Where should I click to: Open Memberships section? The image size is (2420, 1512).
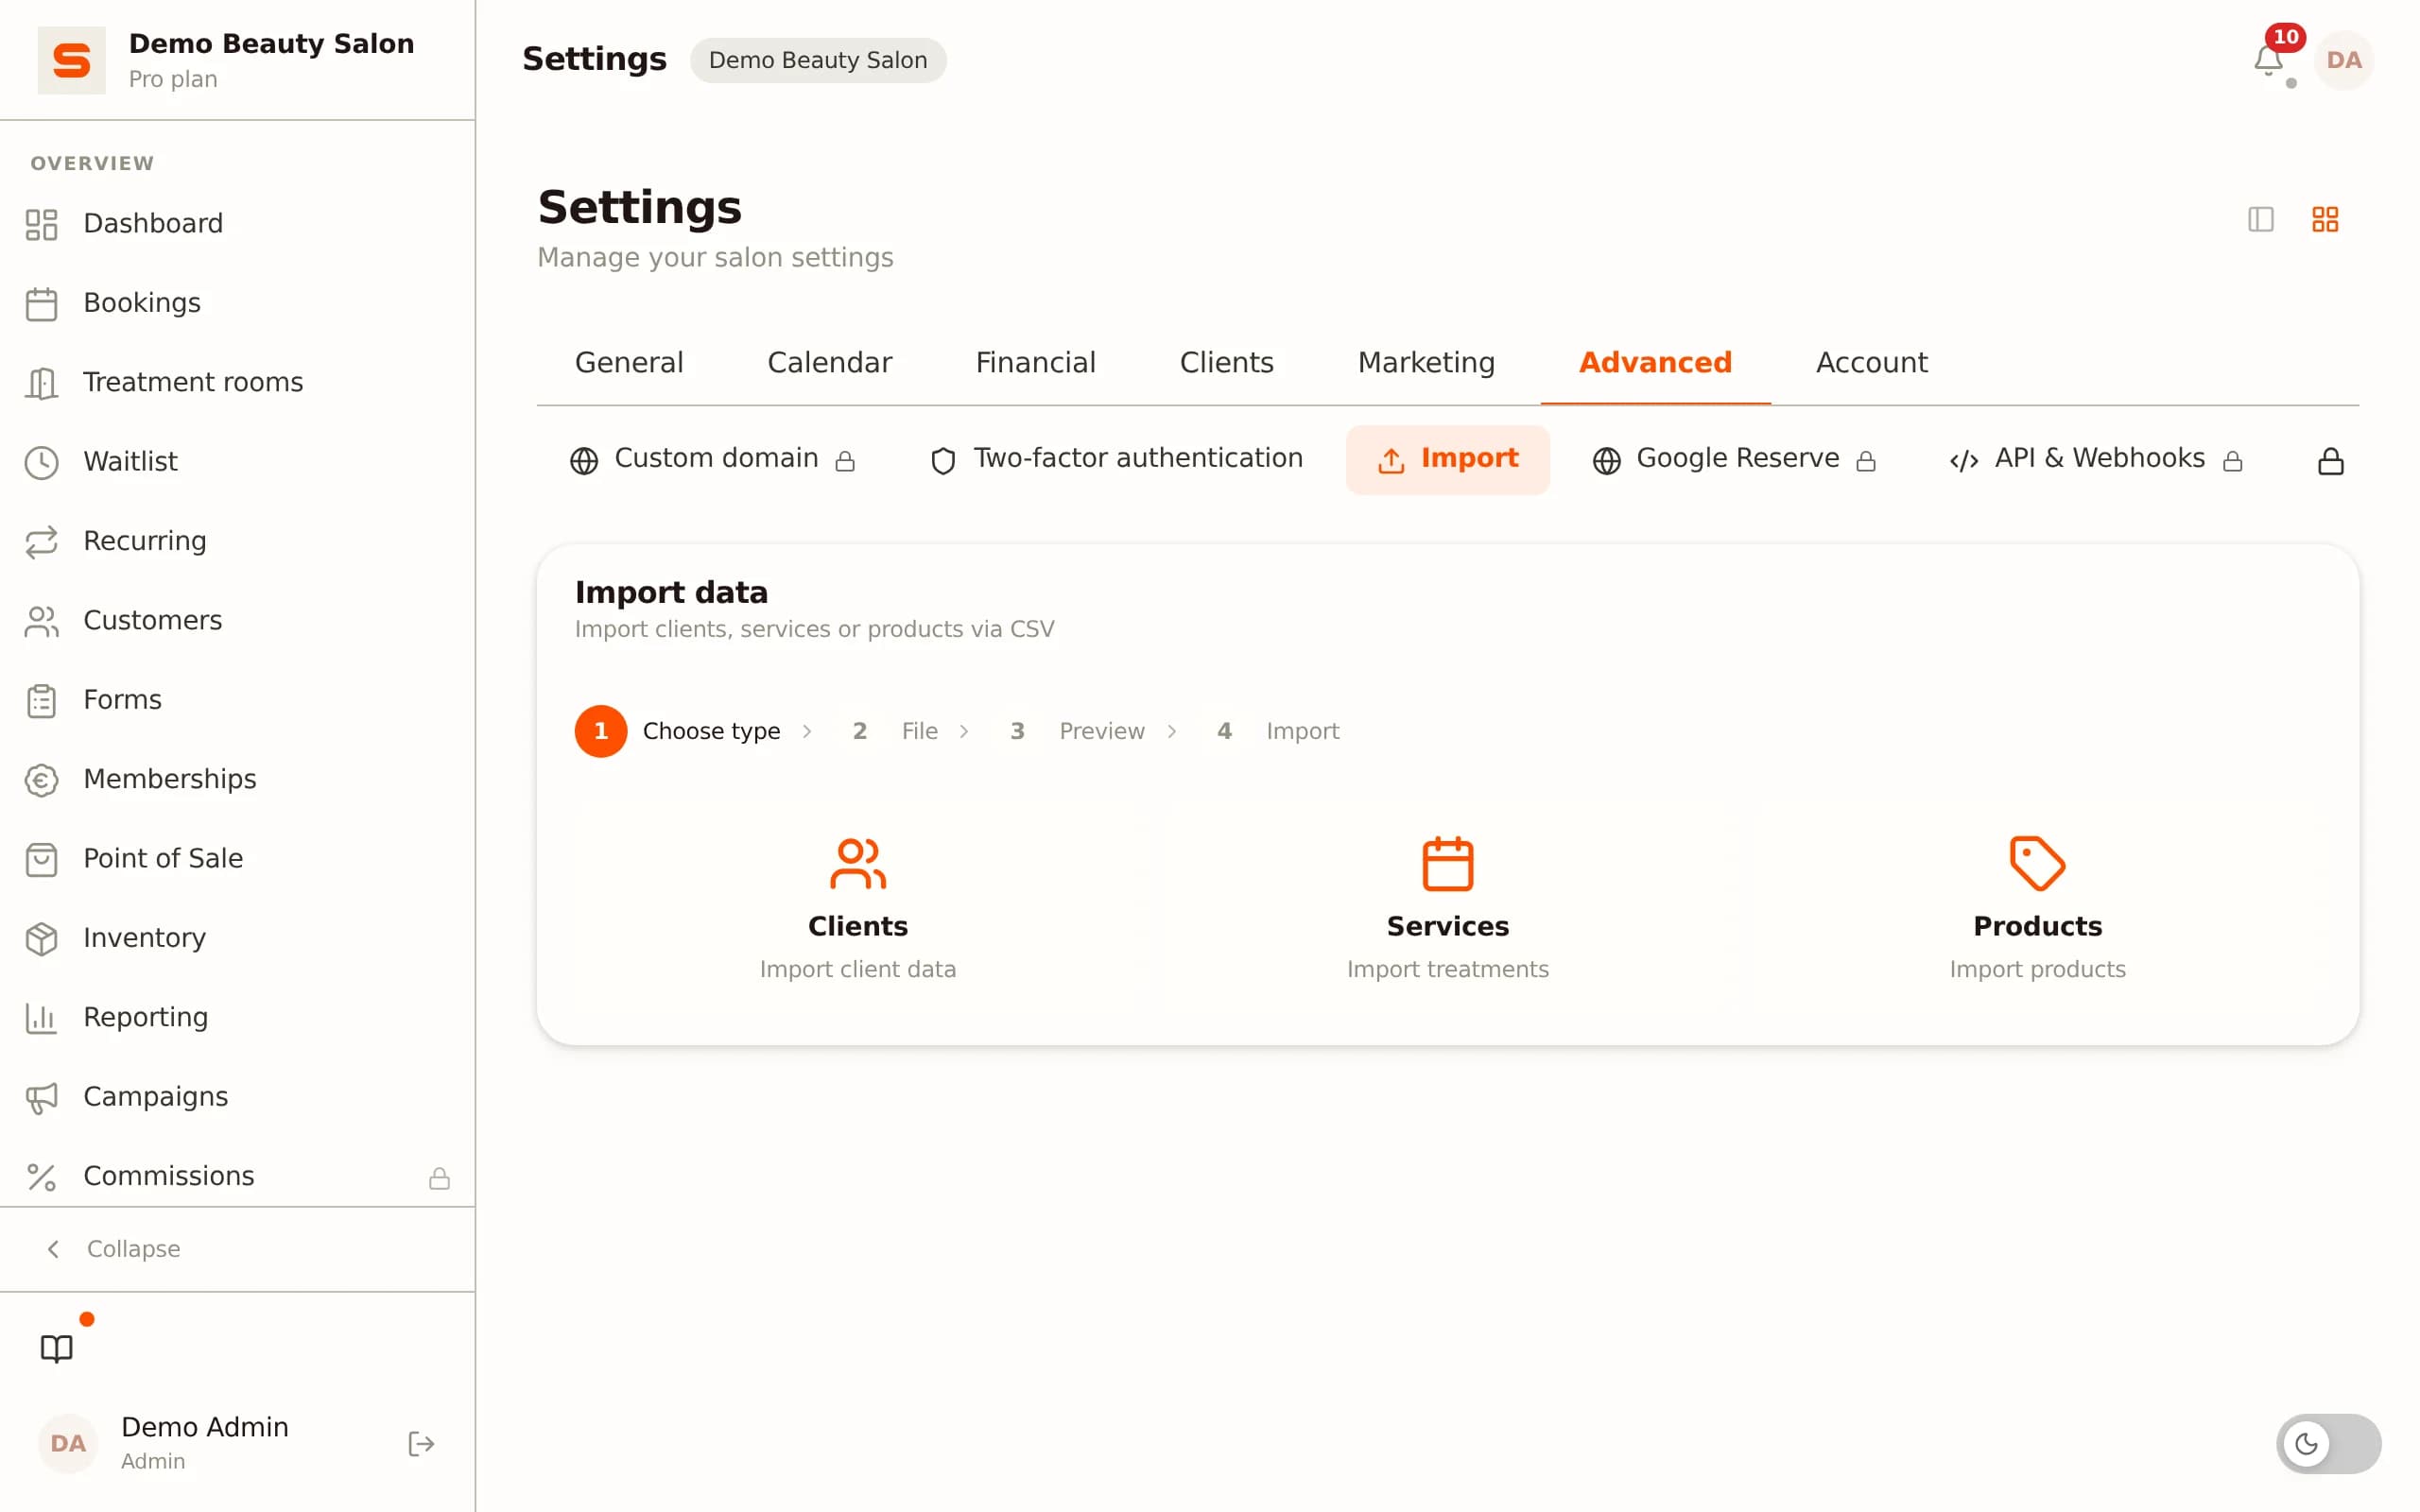click(237, 779)
